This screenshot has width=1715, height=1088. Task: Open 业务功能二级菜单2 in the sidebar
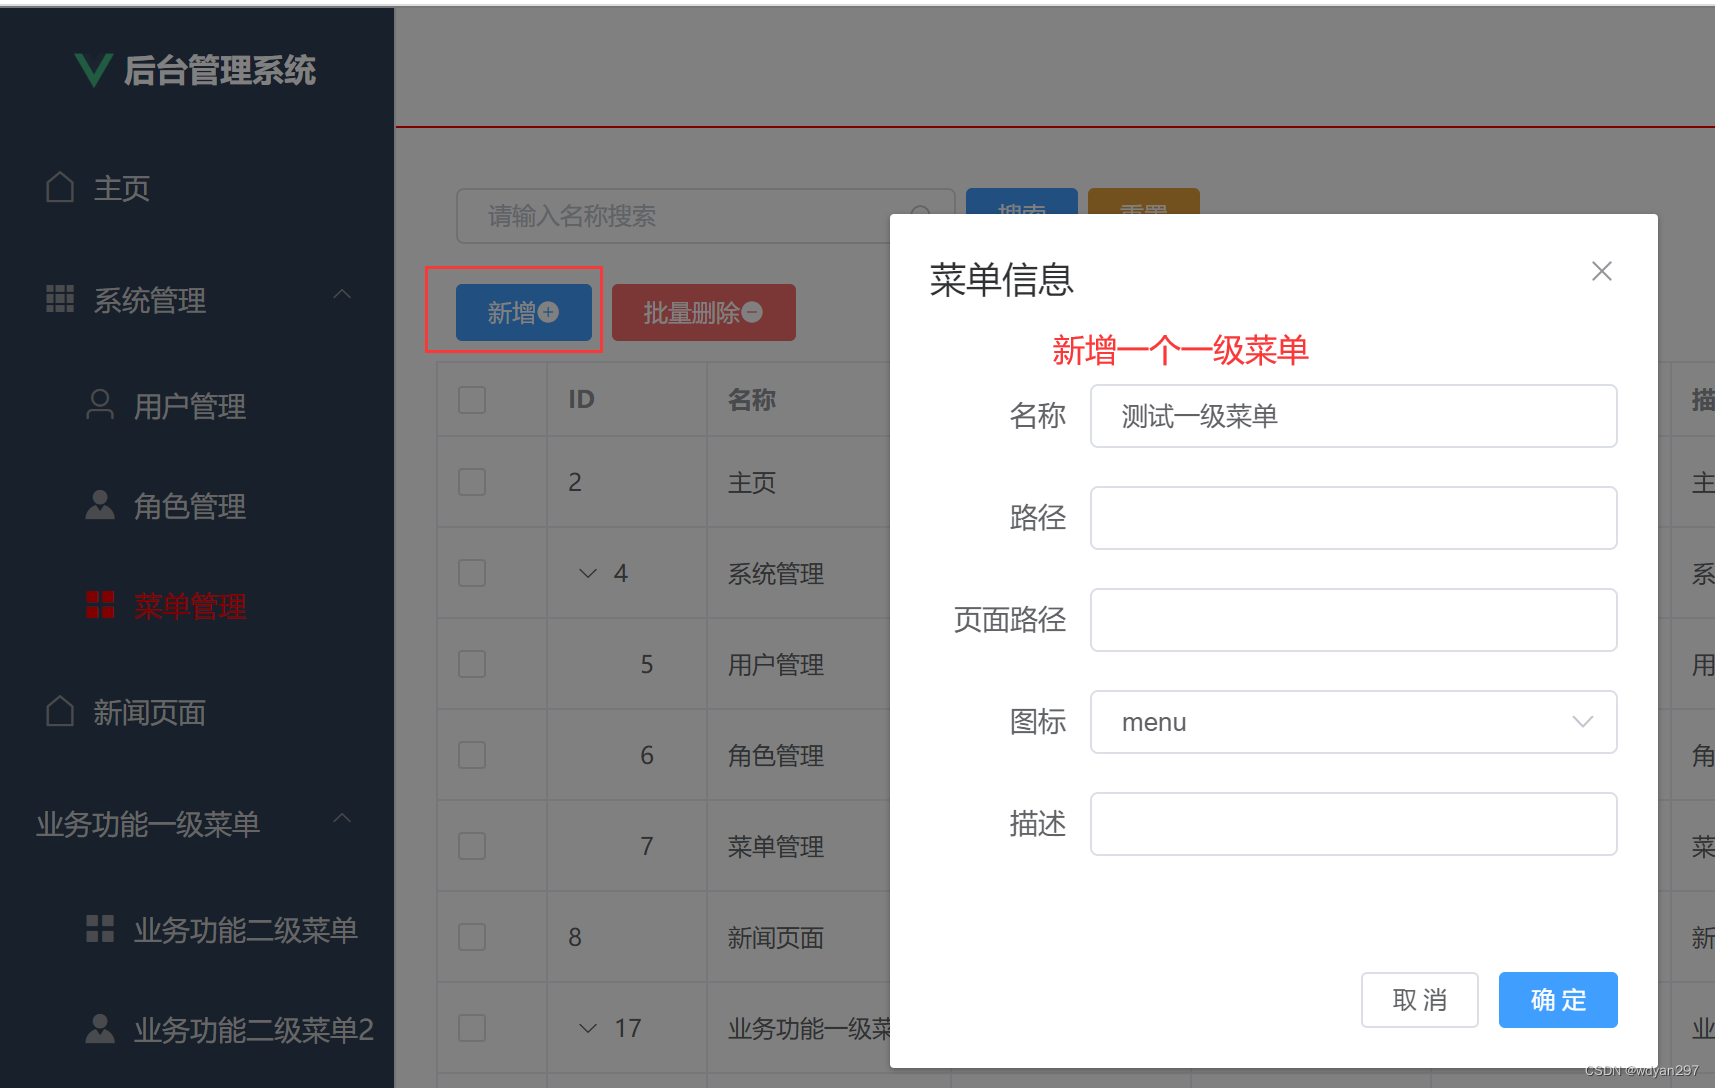(254, 1029)
